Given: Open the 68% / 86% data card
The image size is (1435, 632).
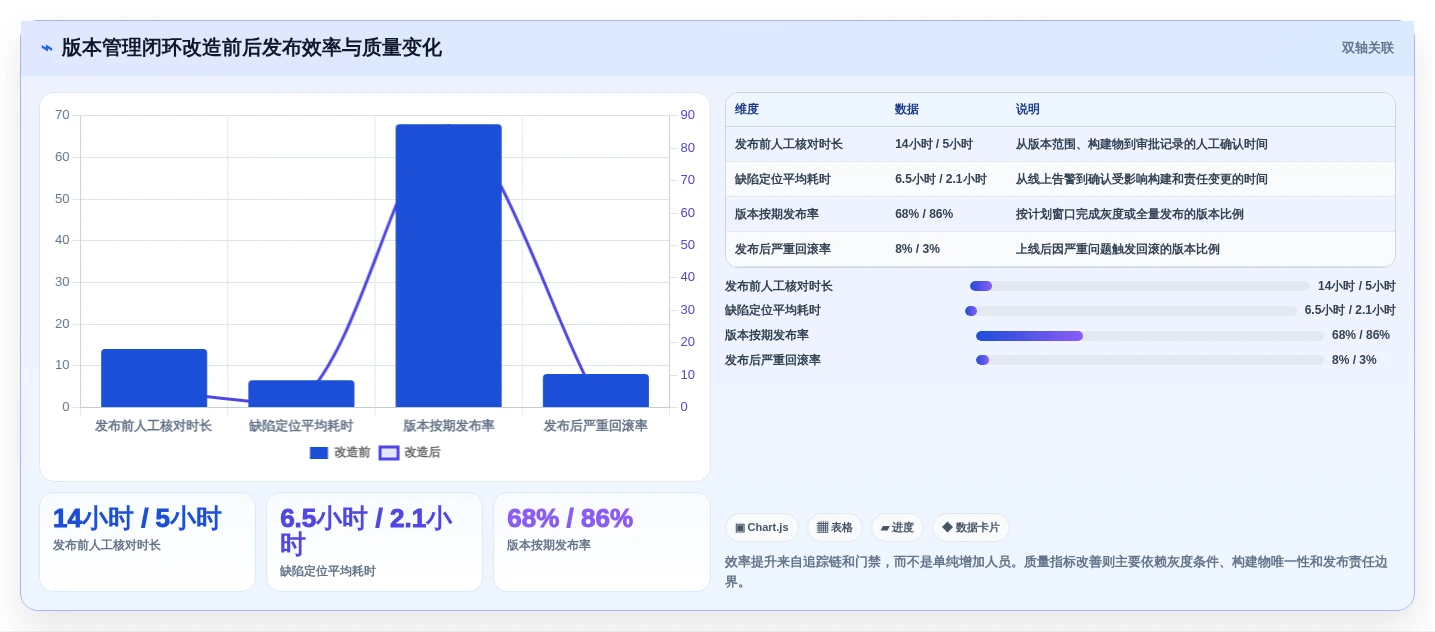Looking at the screenshot, I should pyautogui.click(x=602, y=542).
